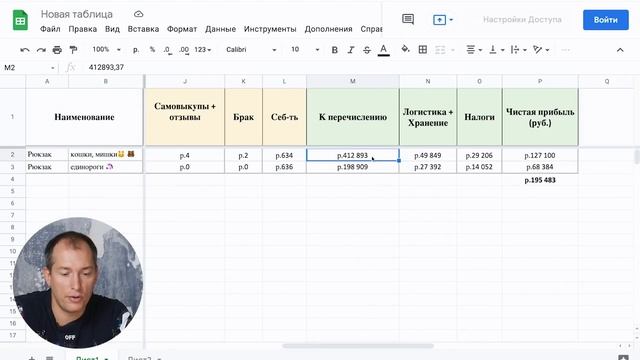
Task: Select the Чистая прибыль (руб.) header cell
Action: (540, 117)
